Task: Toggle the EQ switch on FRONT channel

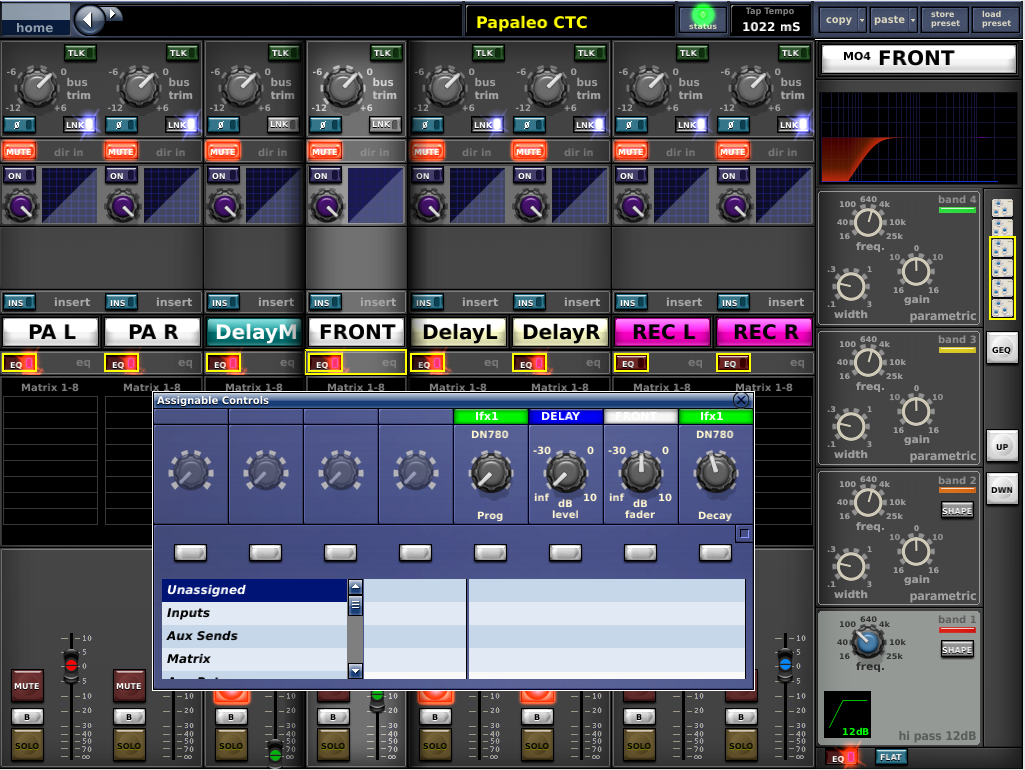Action: coord(324,364)
